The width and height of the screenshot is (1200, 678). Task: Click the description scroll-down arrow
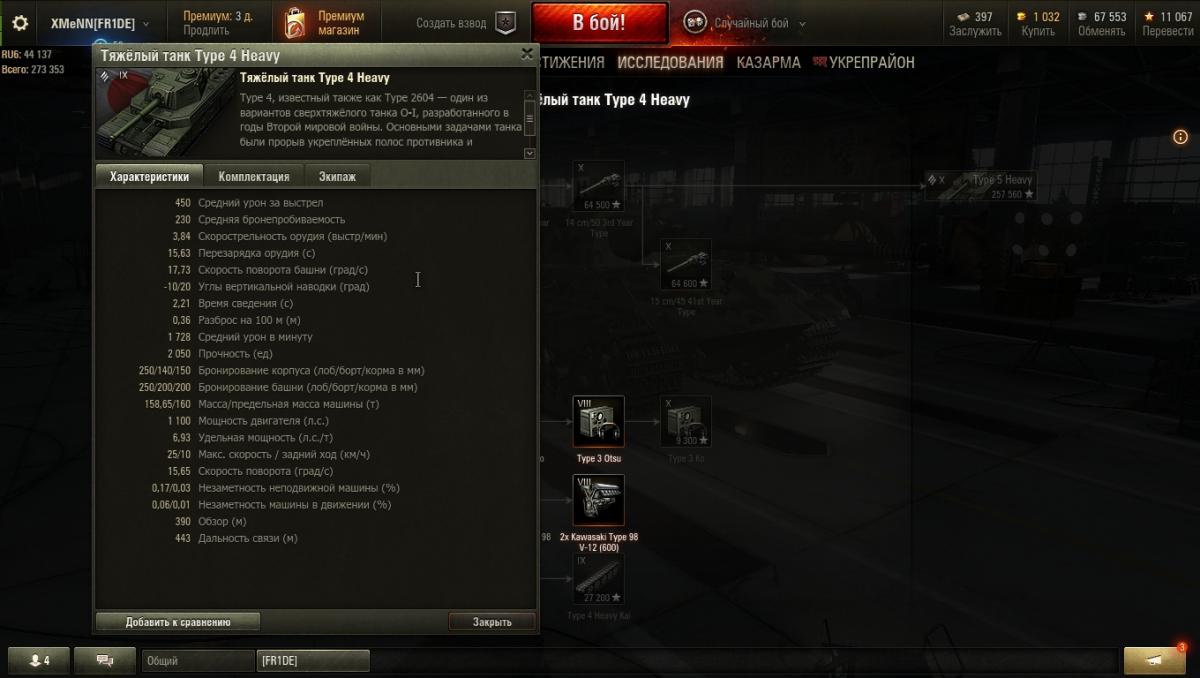click(x=530, y=153)
